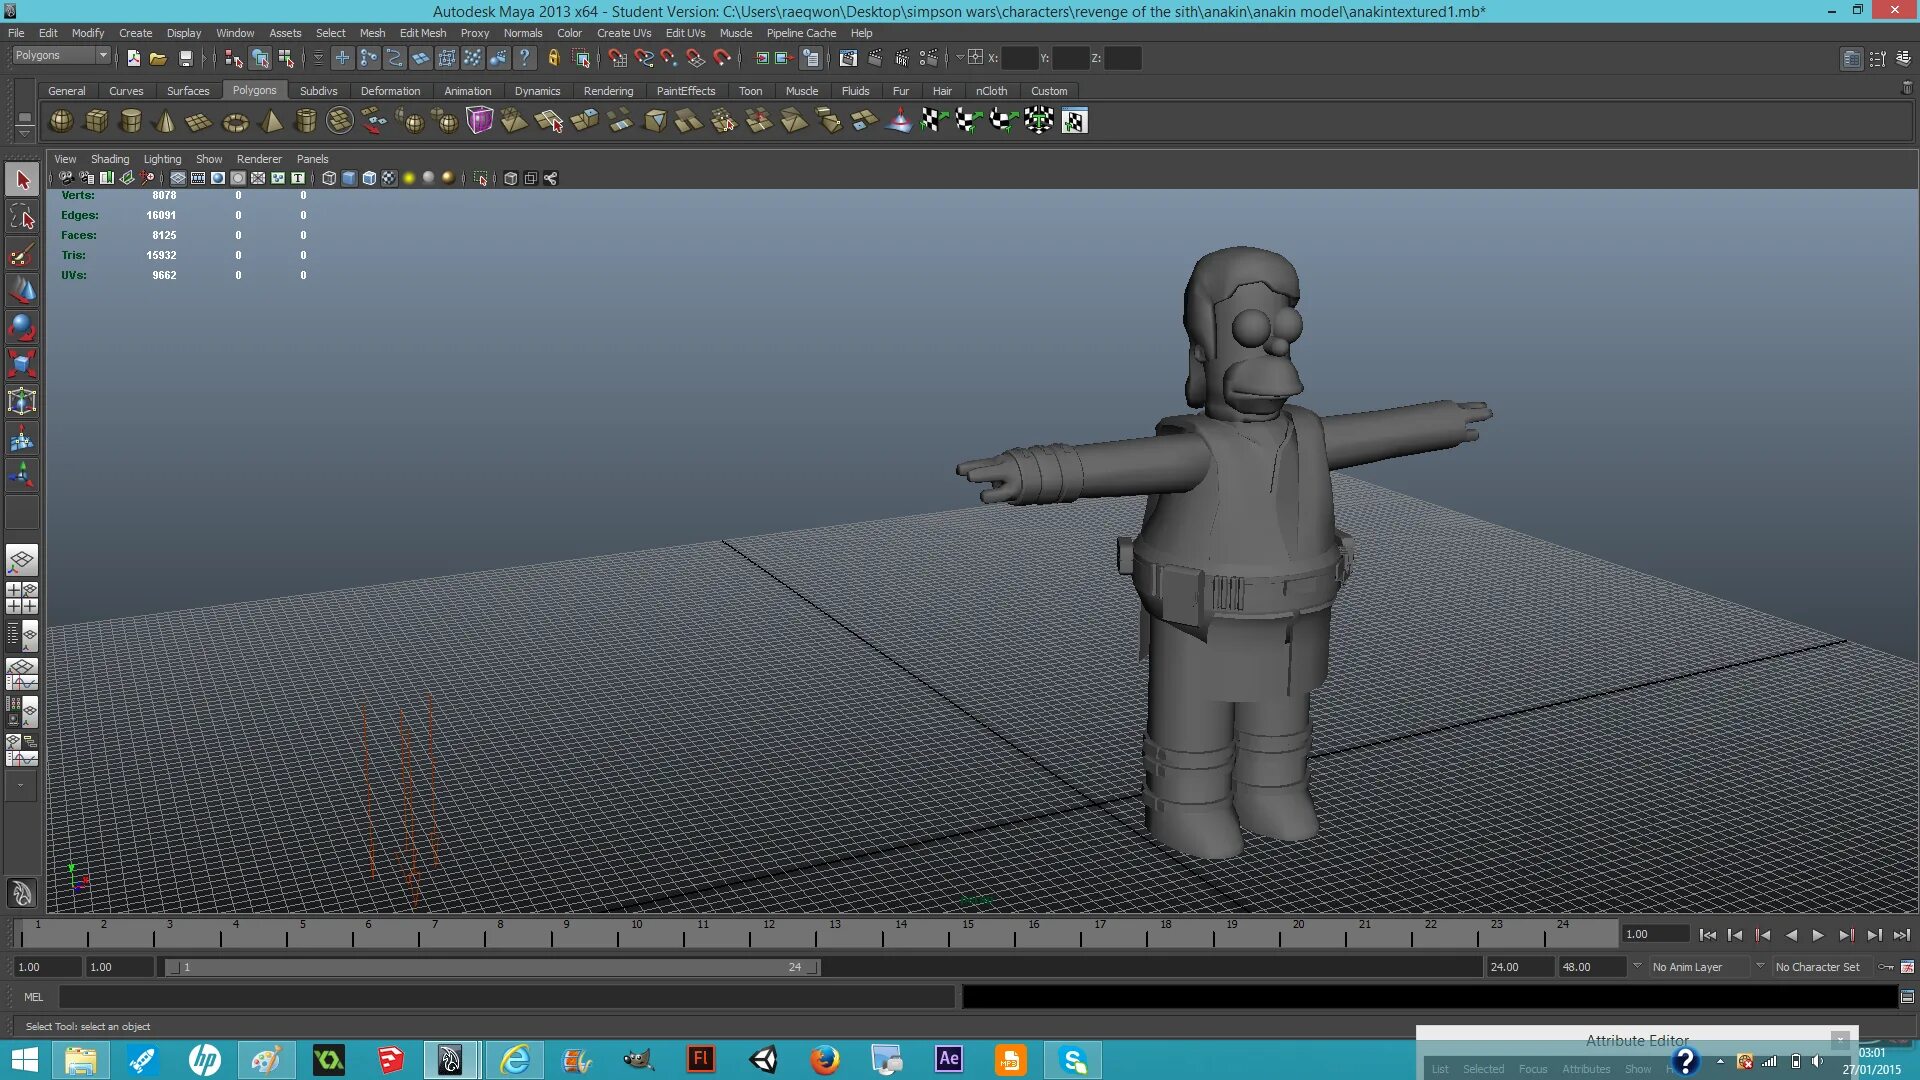Image resolution: width=1920 pixels, height=1080 pixels.
Task: Open the Lighting panel menu
Action: point(162,159)
